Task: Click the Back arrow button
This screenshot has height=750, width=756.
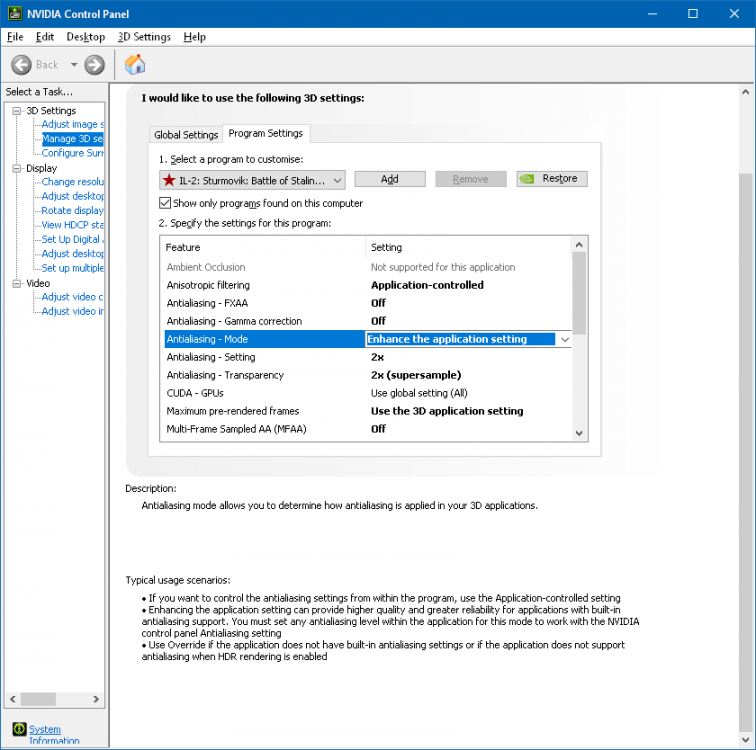Action: point(22,65)
